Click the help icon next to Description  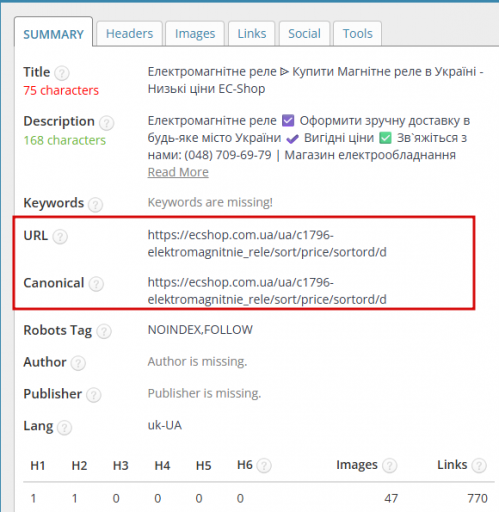click(107, 123)
